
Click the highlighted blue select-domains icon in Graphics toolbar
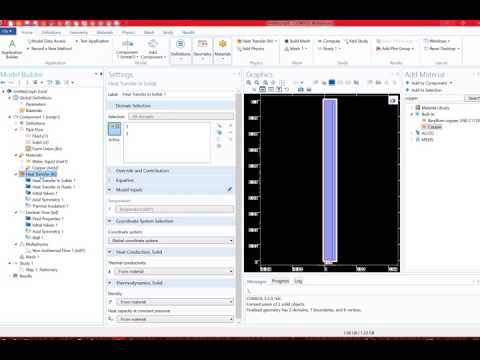click(332, 83)
